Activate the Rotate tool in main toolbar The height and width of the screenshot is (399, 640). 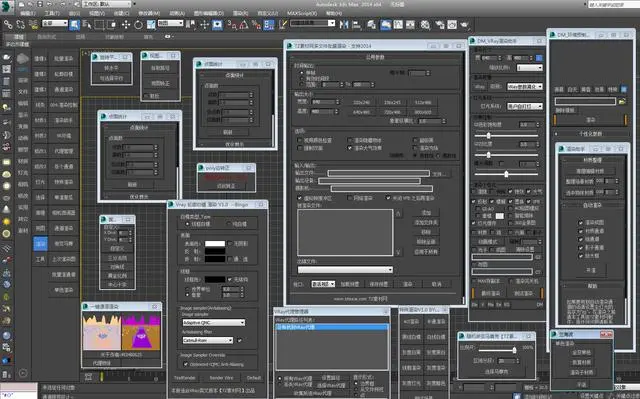tap(139, 25)
